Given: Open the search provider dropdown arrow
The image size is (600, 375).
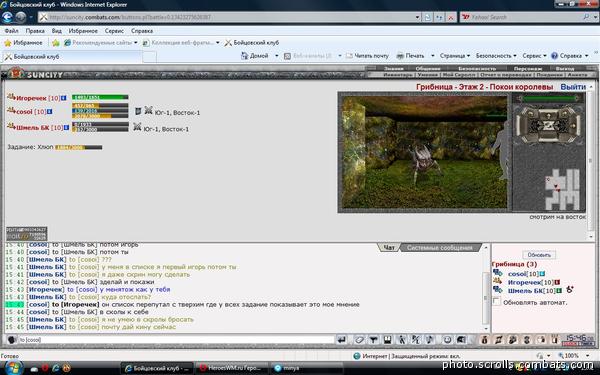Looking at the screenshot, I should [594, 17].
